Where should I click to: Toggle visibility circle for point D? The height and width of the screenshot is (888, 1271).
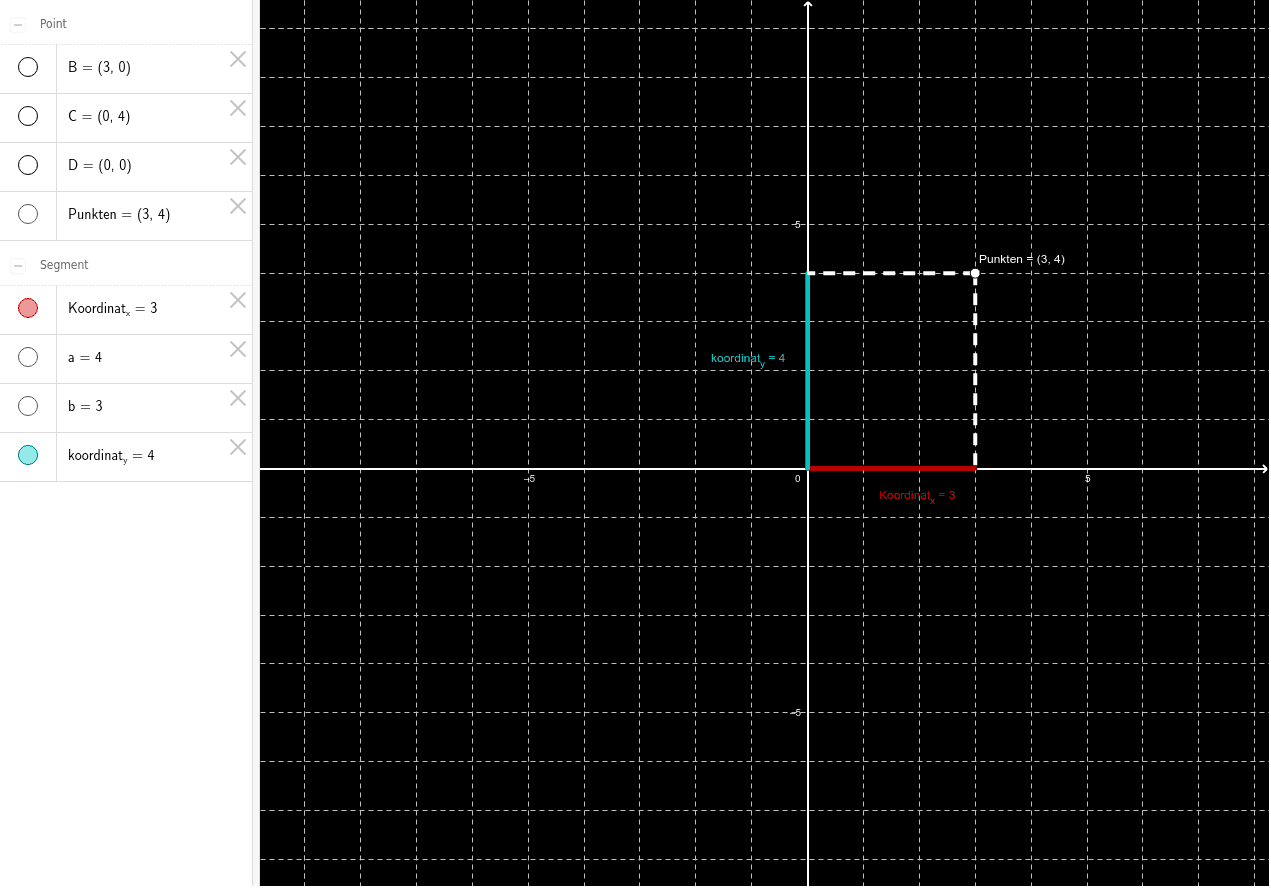tap(28, 165)
